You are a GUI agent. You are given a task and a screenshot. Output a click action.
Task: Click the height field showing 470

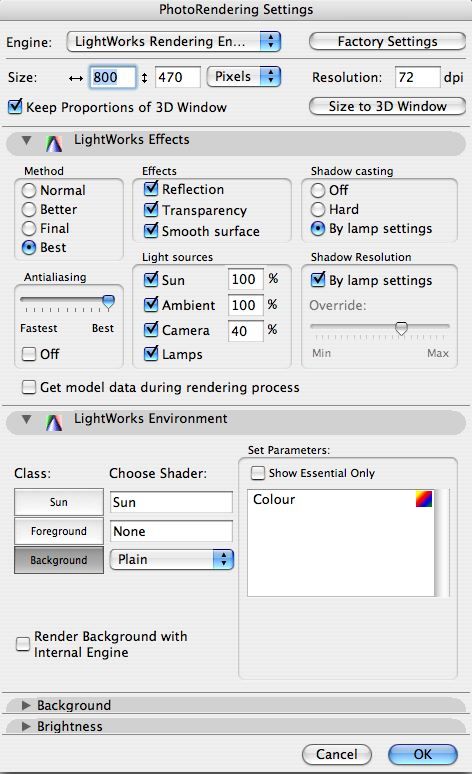pyautogui.click(x=178, y=77)
